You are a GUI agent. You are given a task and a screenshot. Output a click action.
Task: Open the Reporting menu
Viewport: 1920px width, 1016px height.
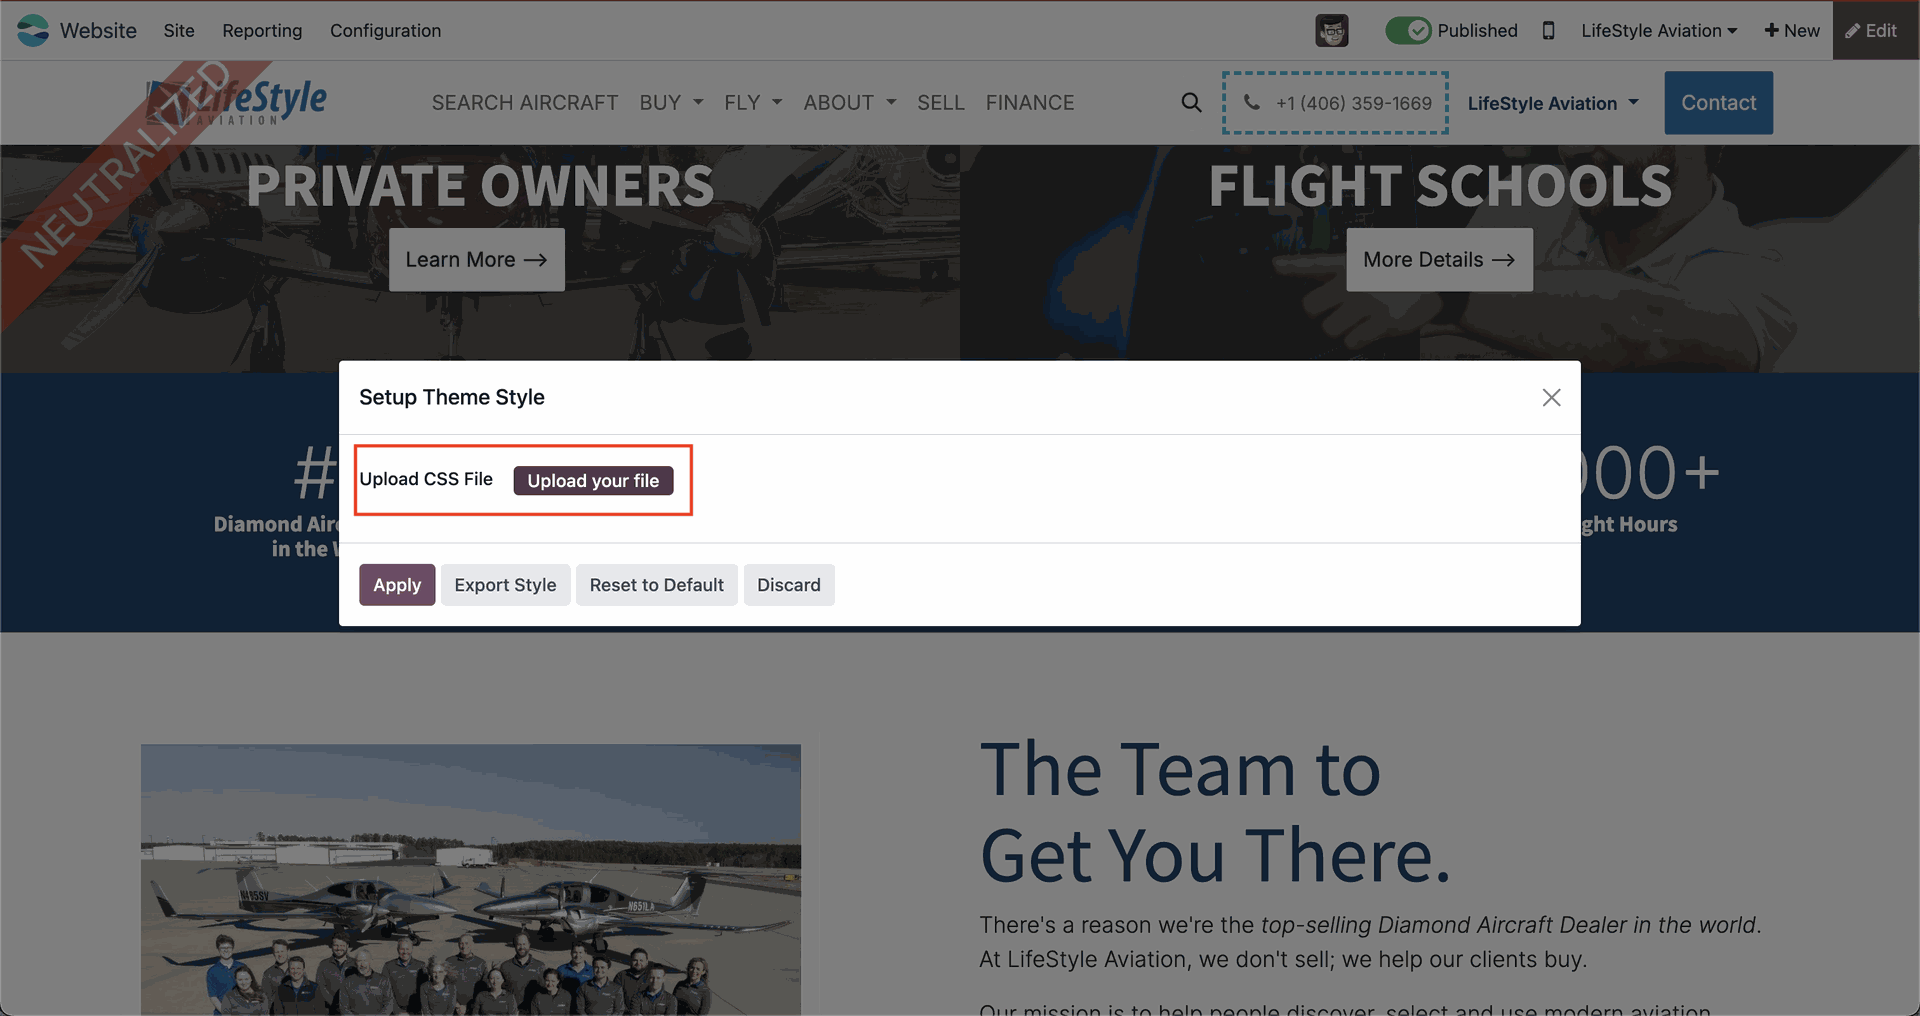coord(262,30)
